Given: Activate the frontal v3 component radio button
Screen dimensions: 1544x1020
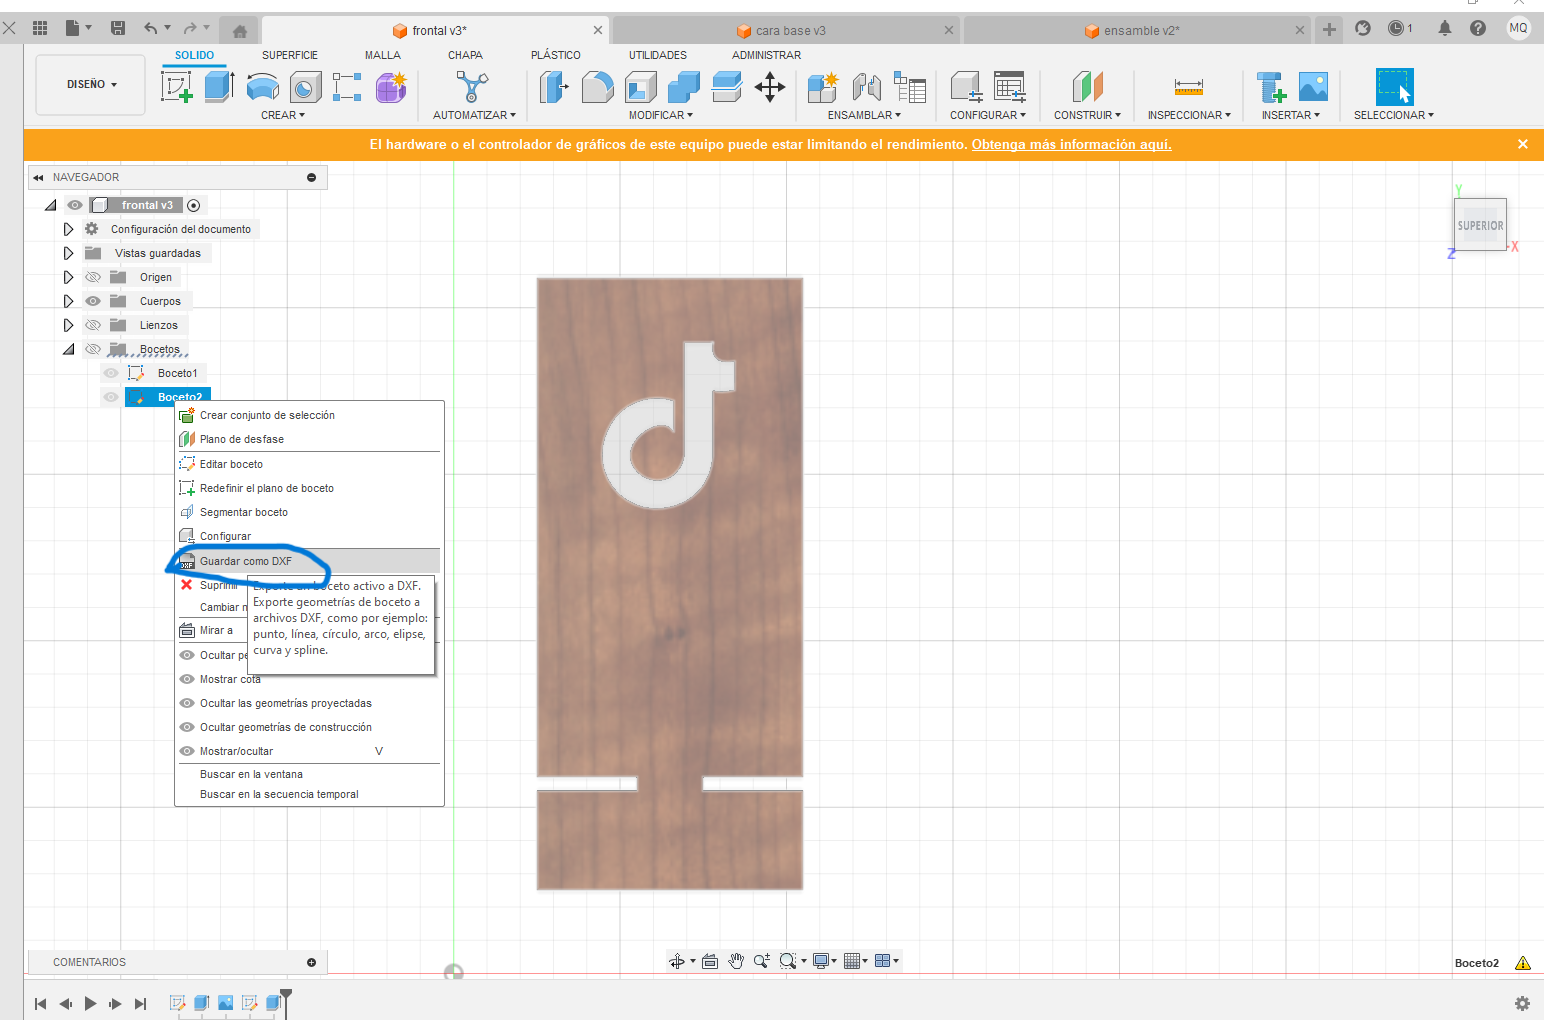Looking at the screenshot, I should pyautogui.click(x=194, y=205).
